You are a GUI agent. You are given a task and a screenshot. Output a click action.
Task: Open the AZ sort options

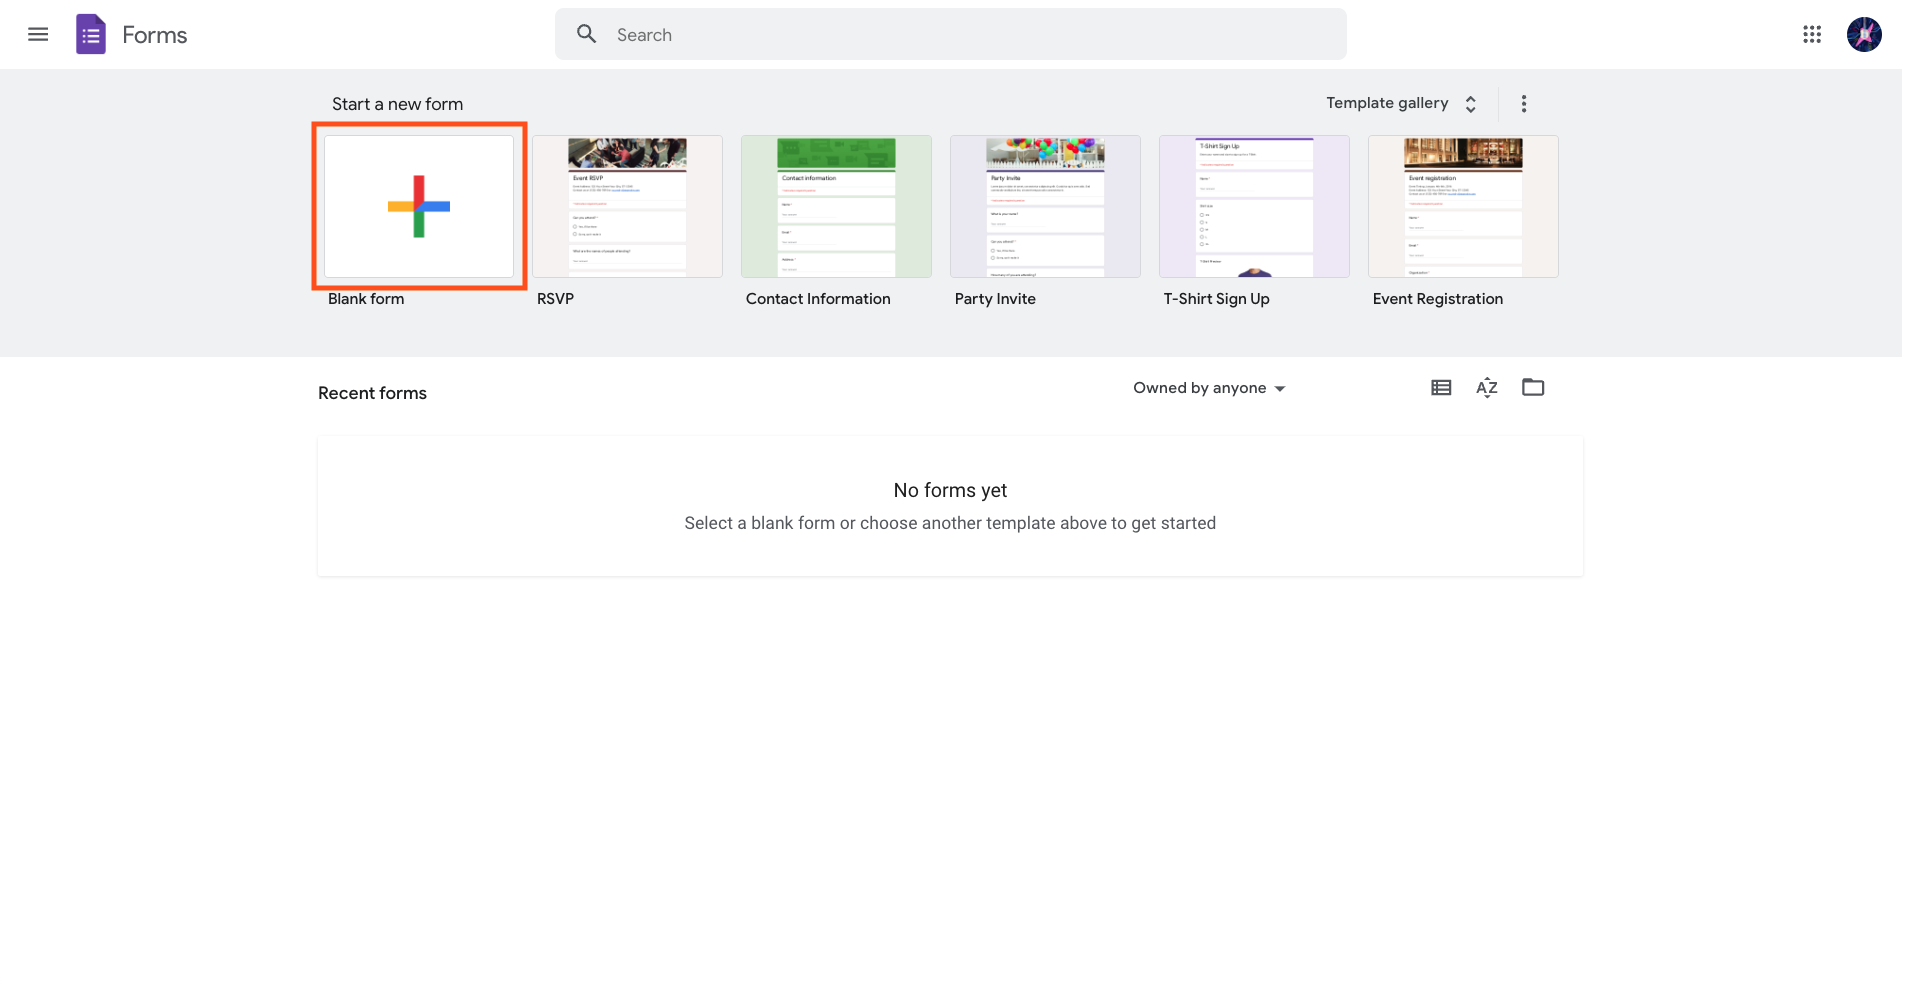click(x=1487, y=388)
